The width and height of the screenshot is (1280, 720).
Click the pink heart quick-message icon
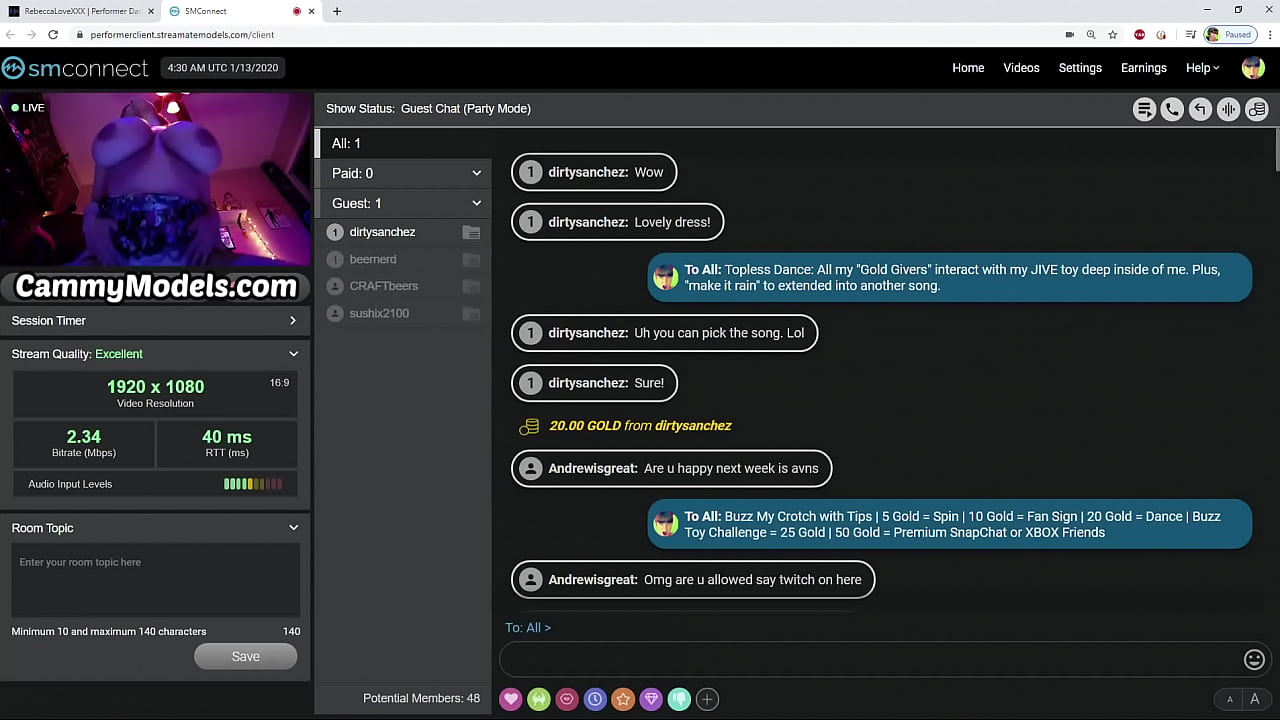click(x=511, y=699)
